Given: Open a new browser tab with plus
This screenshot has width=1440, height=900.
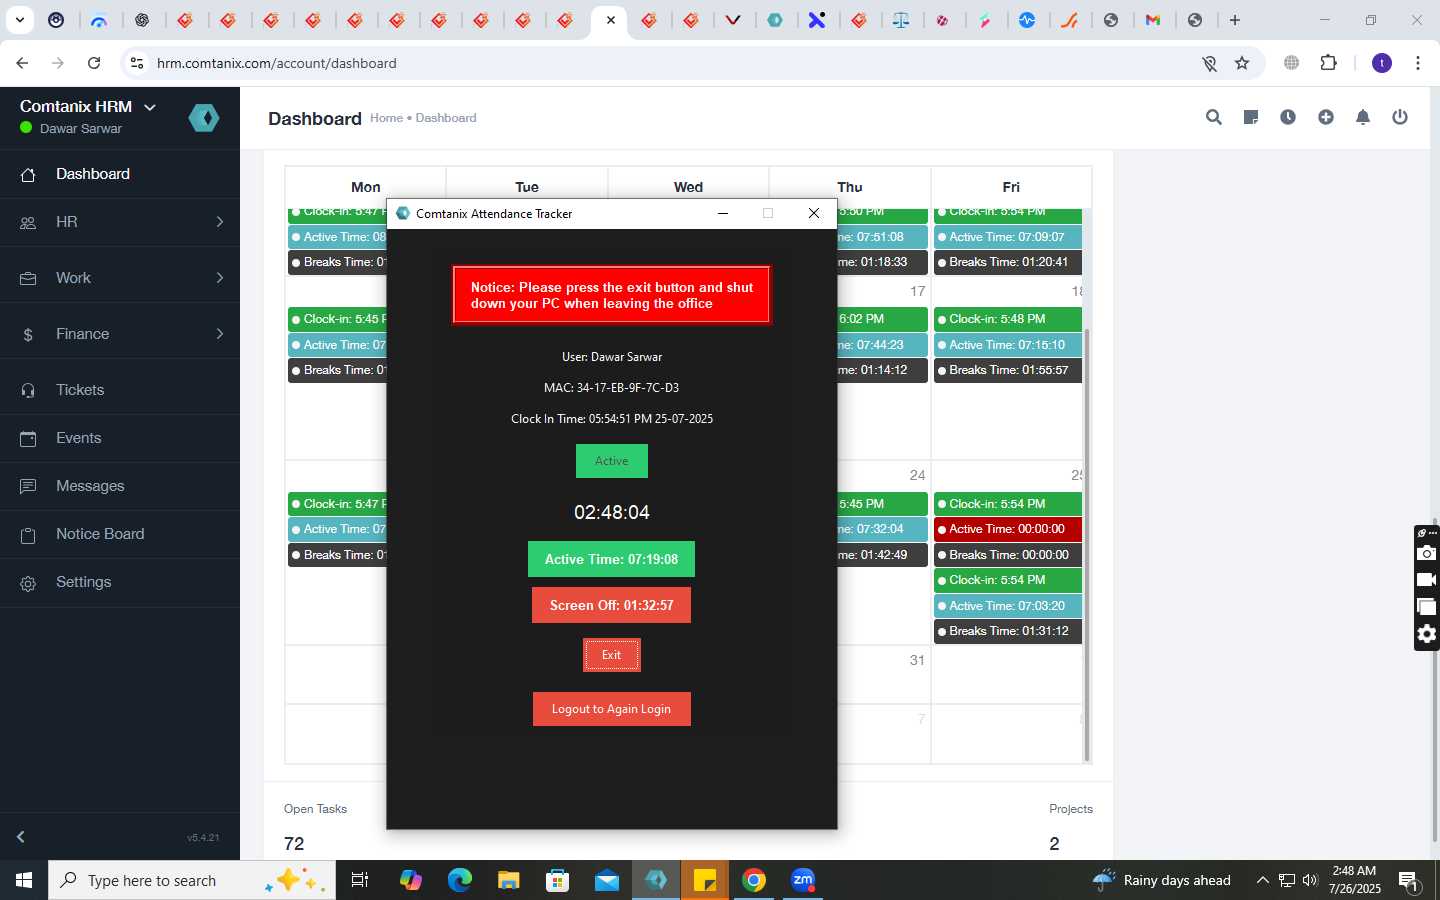Looking at the screenshot, I should click(1235, 20).
